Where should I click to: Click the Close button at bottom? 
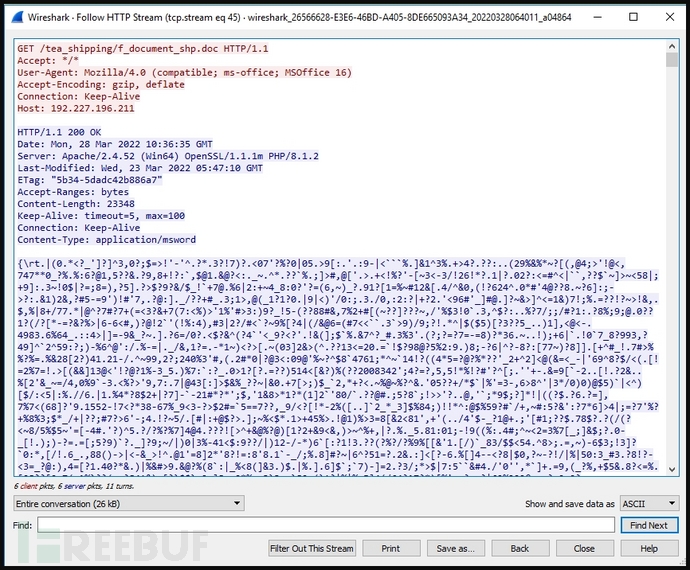584,548
